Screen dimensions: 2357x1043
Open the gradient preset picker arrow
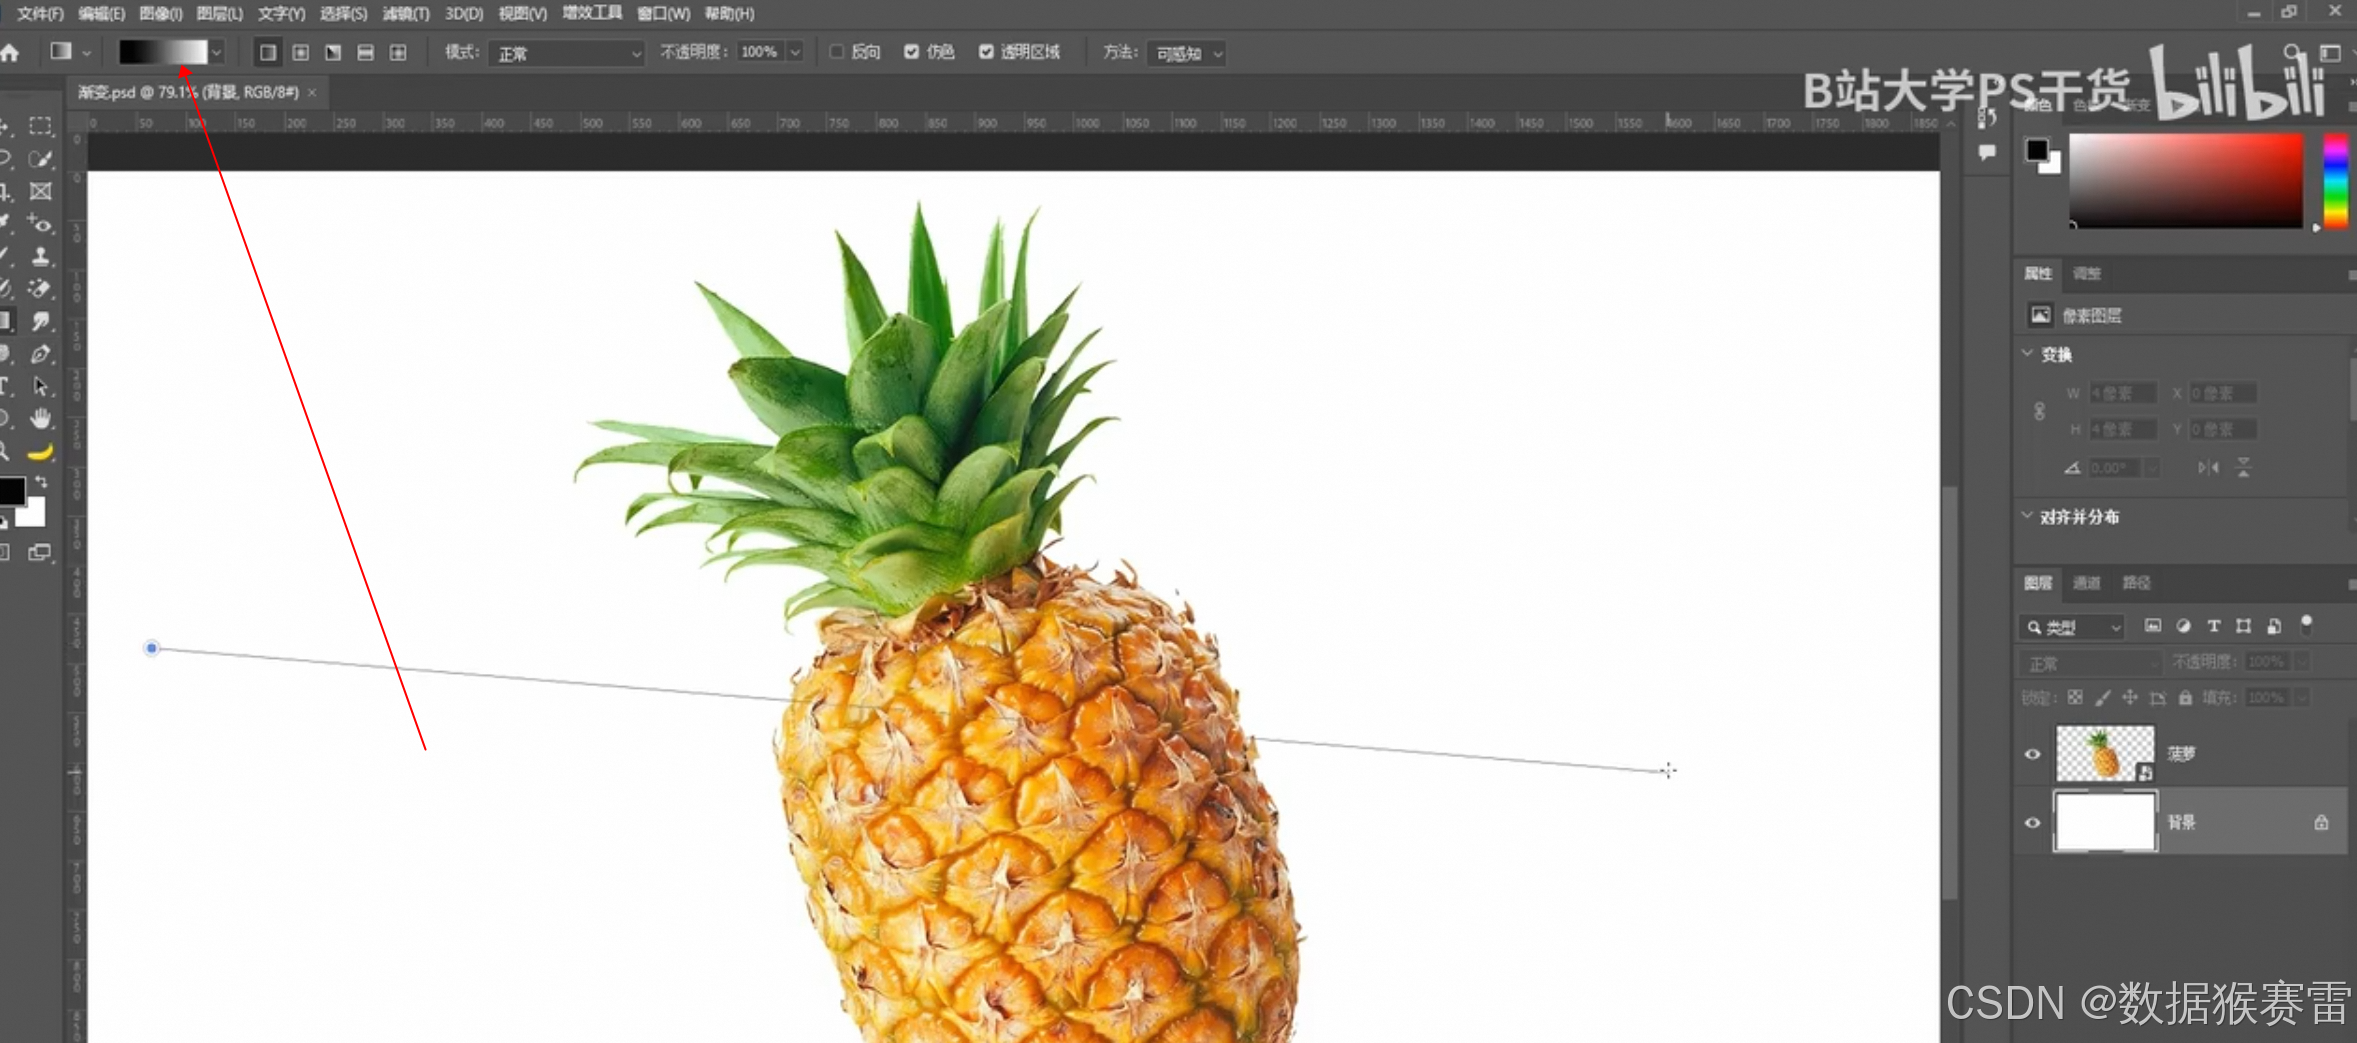(216, 53)
